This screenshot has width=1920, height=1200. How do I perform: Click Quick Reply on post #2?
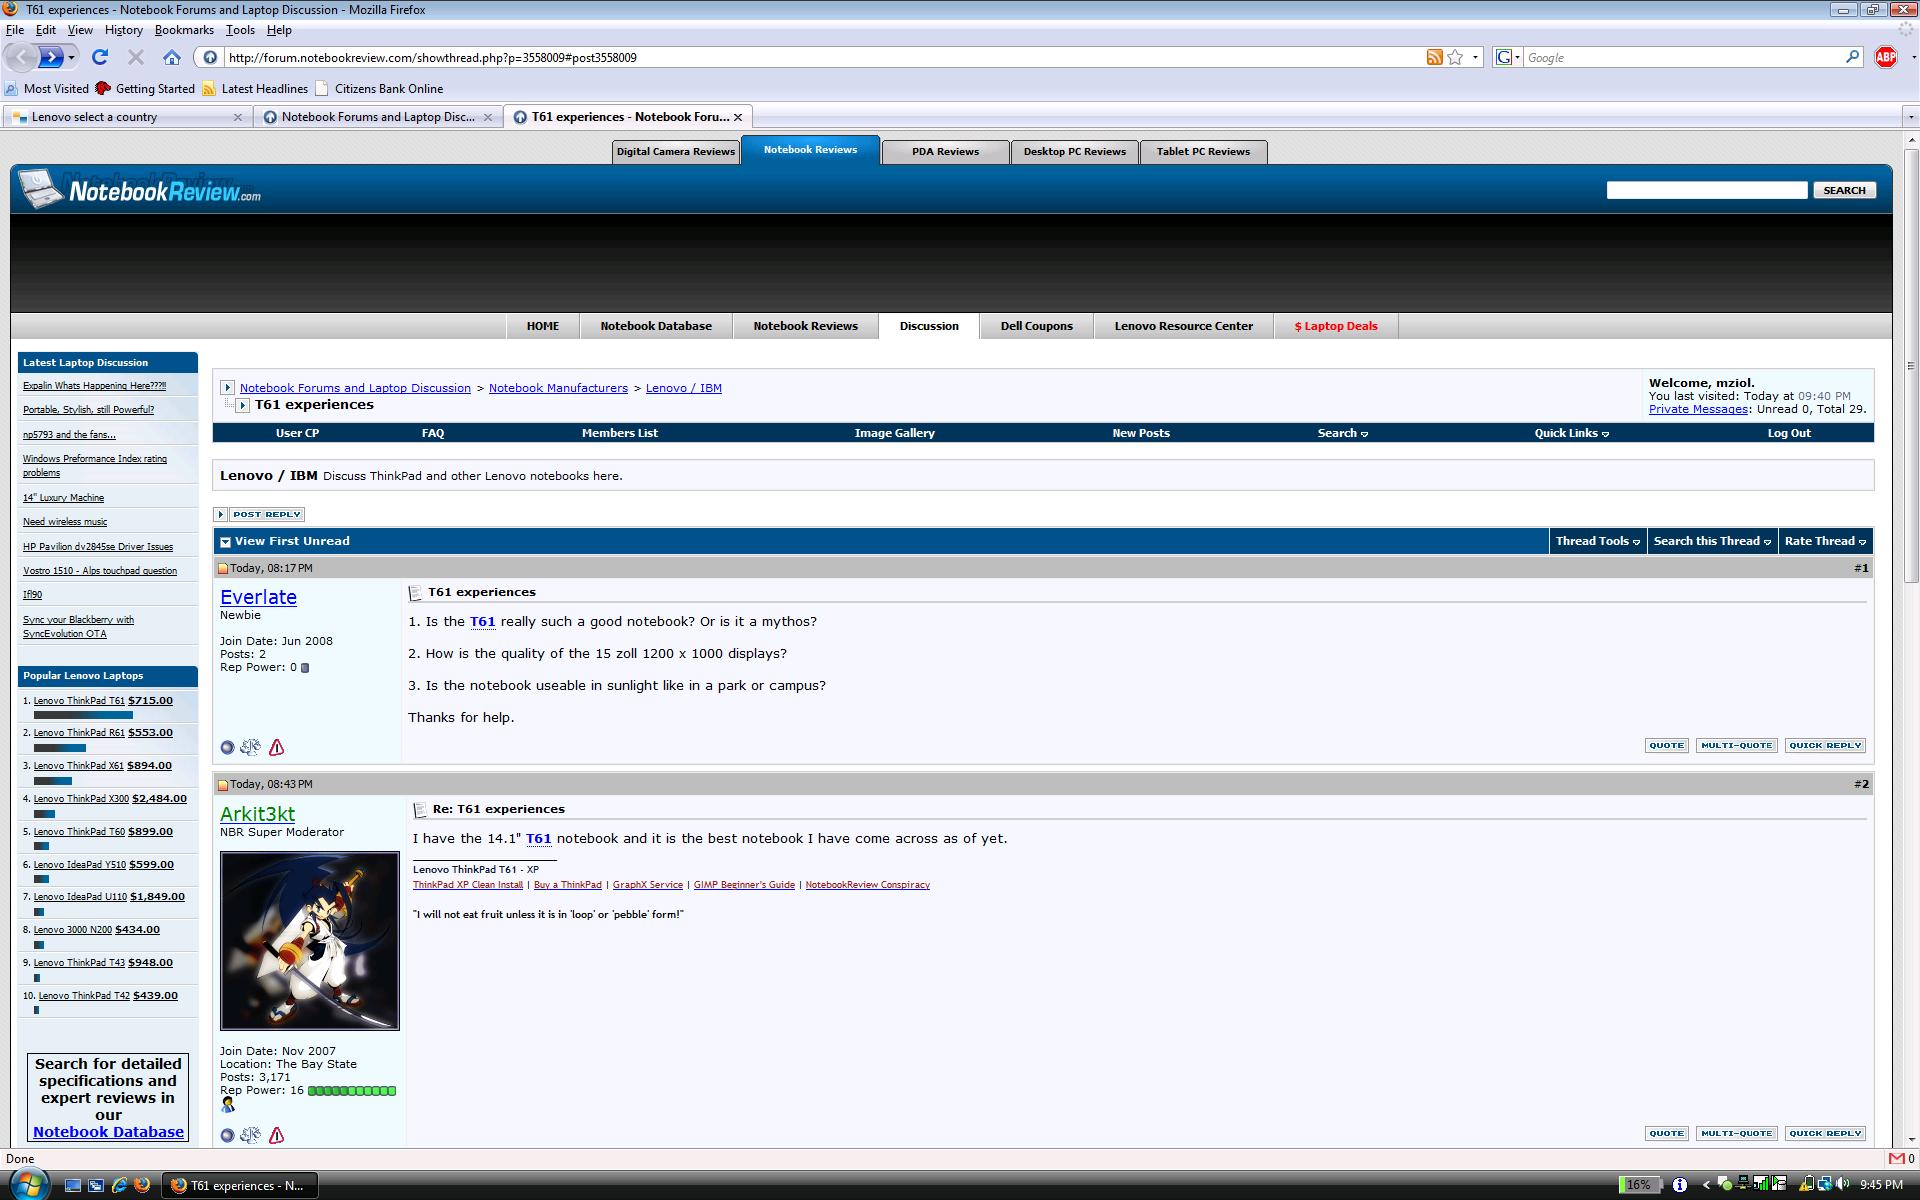tap(1825, 1134)
